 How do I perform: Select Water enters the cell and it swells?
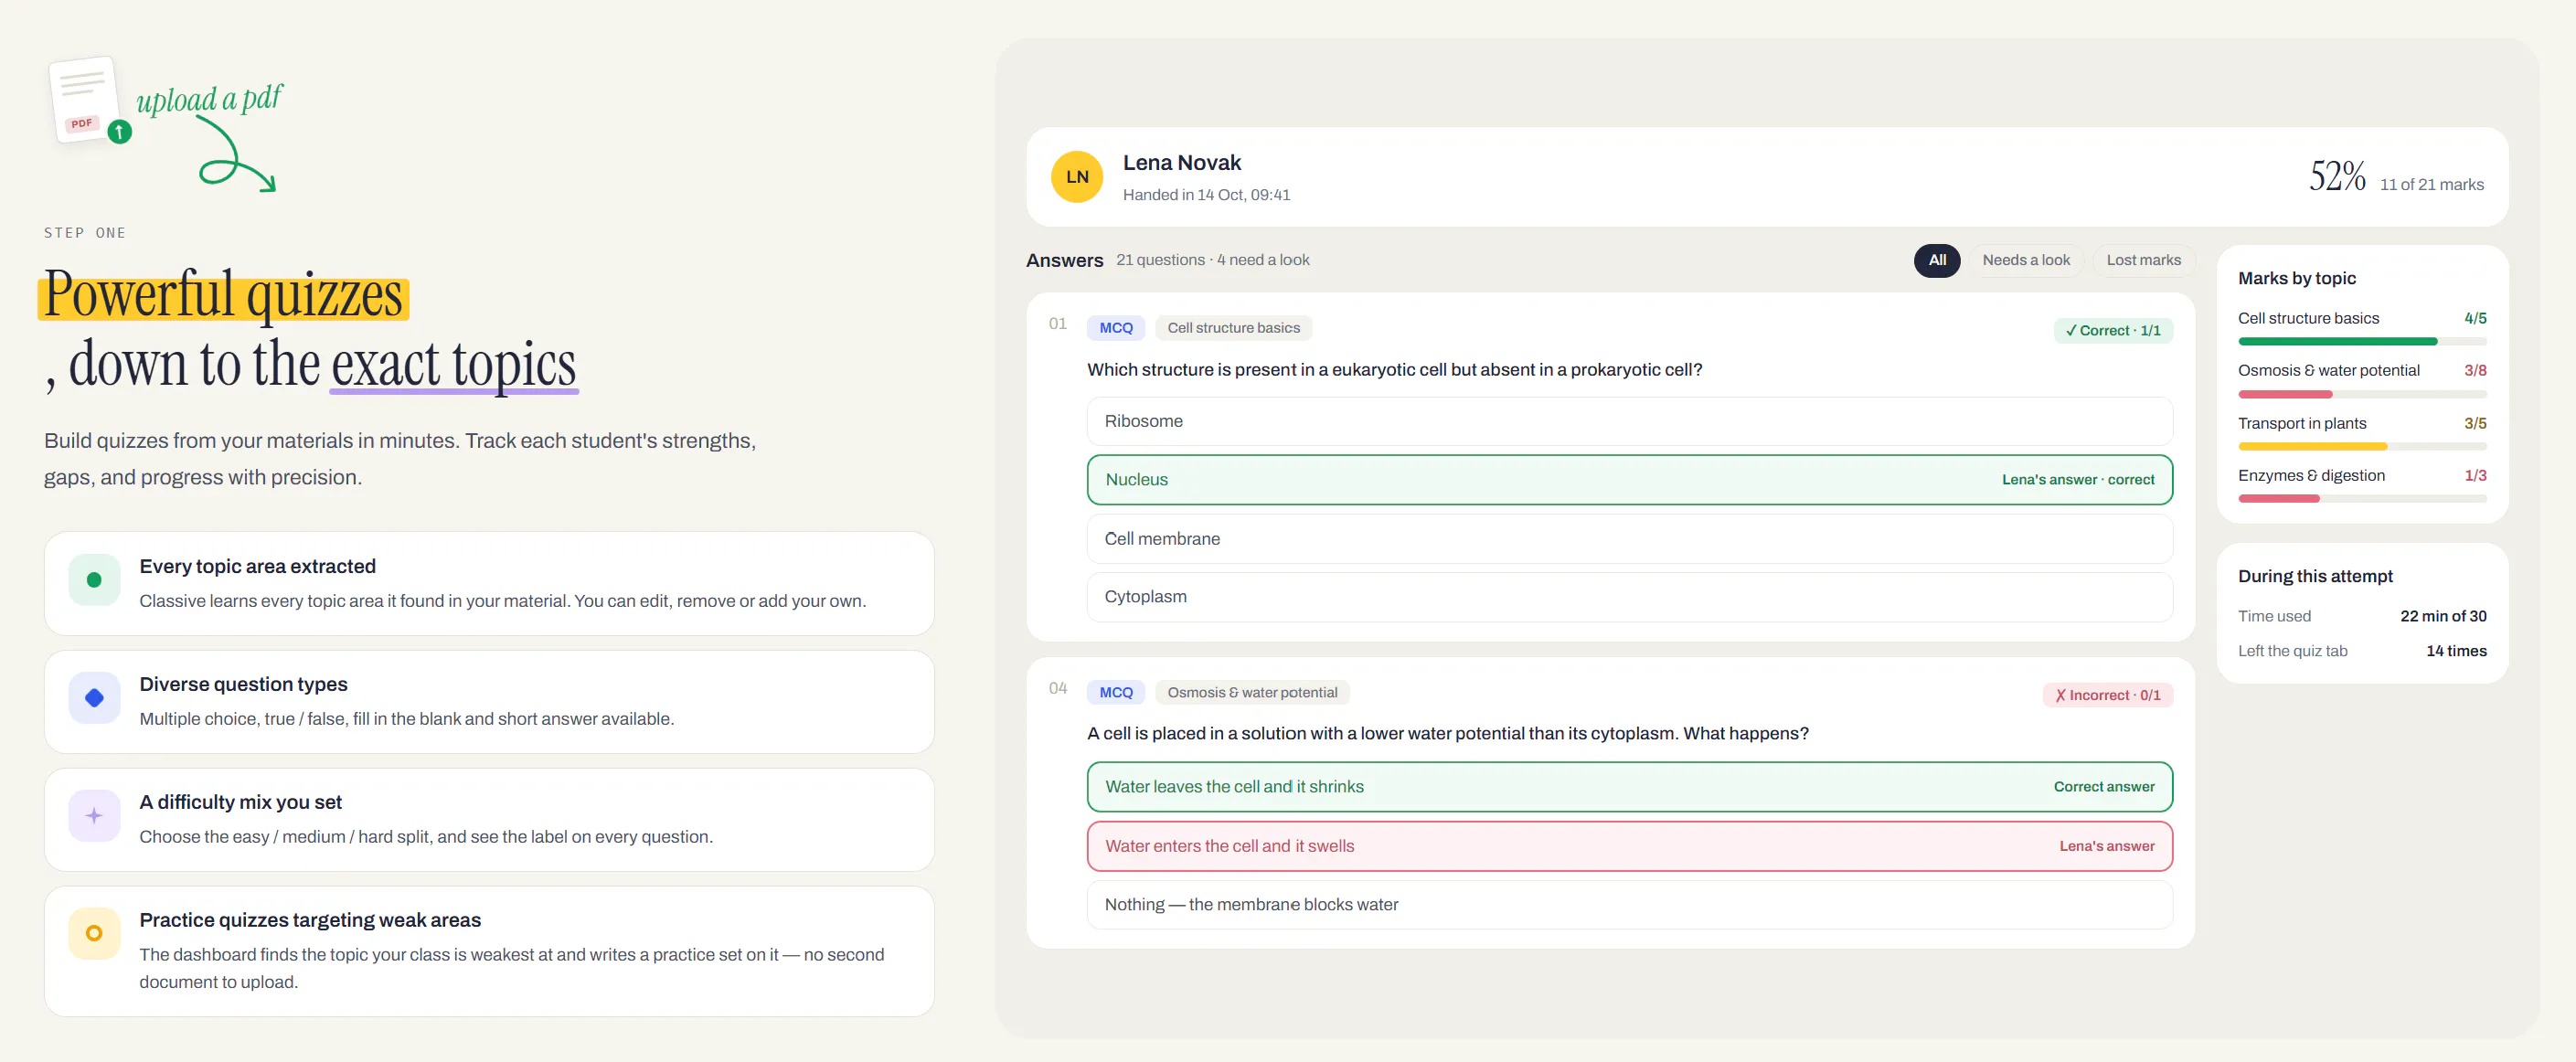(1629, 846)
